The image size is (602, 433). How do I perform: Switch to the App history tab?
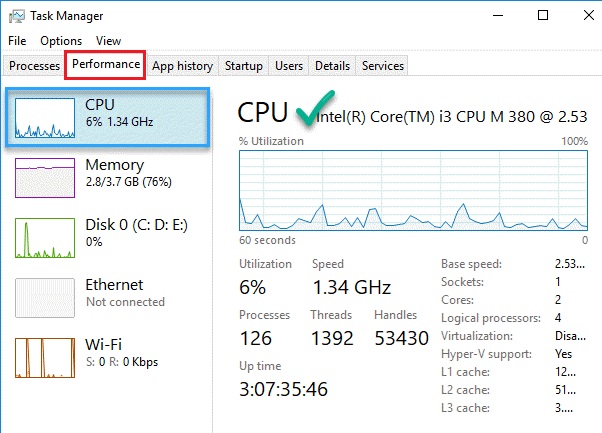(x=182, y=66)
